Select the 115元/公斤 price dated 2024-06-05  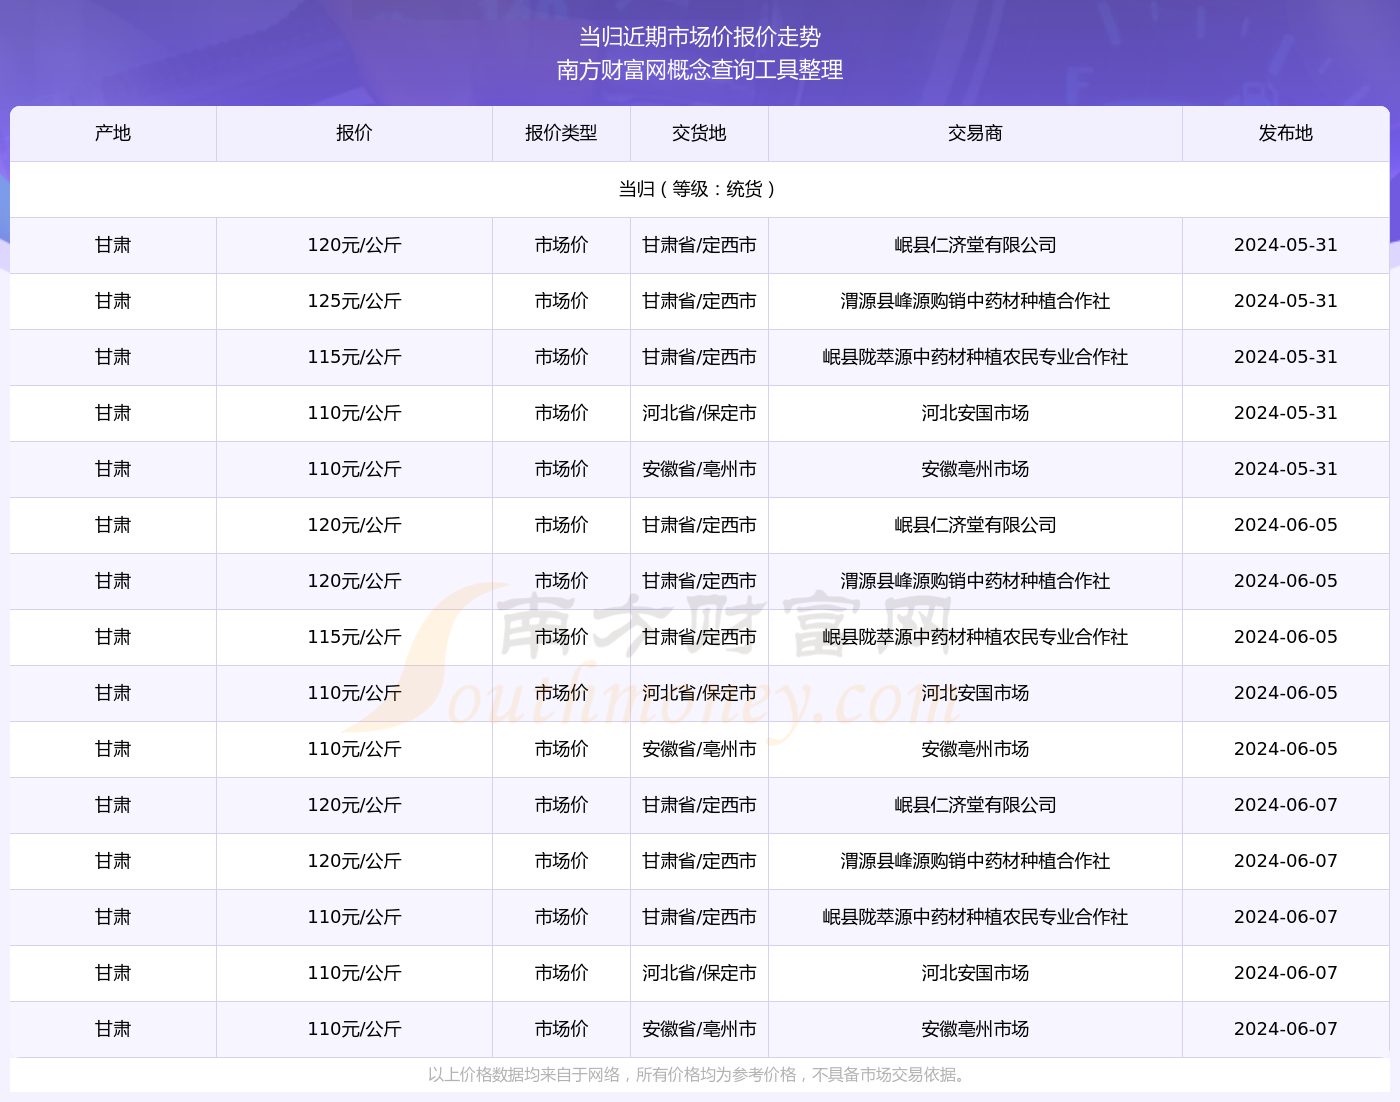(x=354, y=637)
